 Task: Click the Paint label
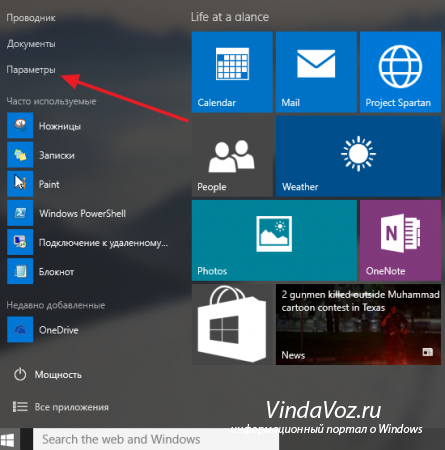[x=49, y=184]
